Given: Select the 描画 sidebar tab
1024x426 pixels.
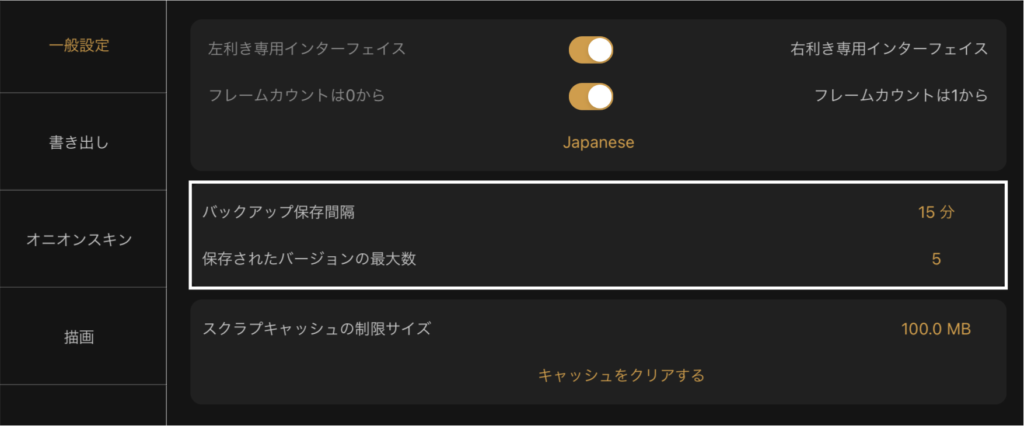Looking at the screenshot, I should point(79,336).
